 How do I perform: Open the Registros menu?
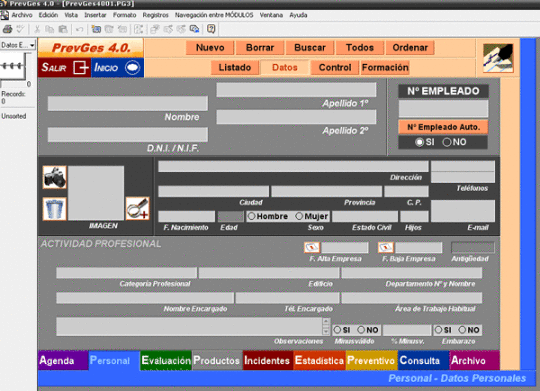click(x=156, y=15)
